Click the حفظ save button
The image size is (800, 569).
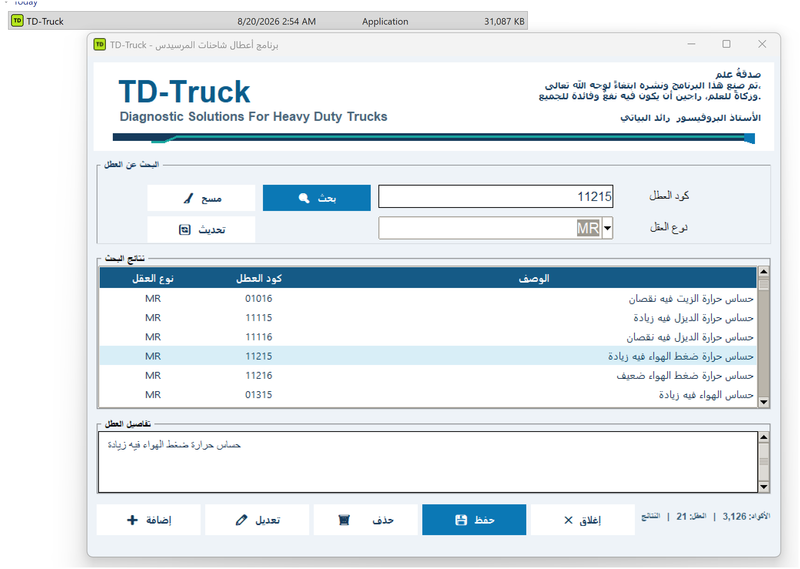[474, 519]
